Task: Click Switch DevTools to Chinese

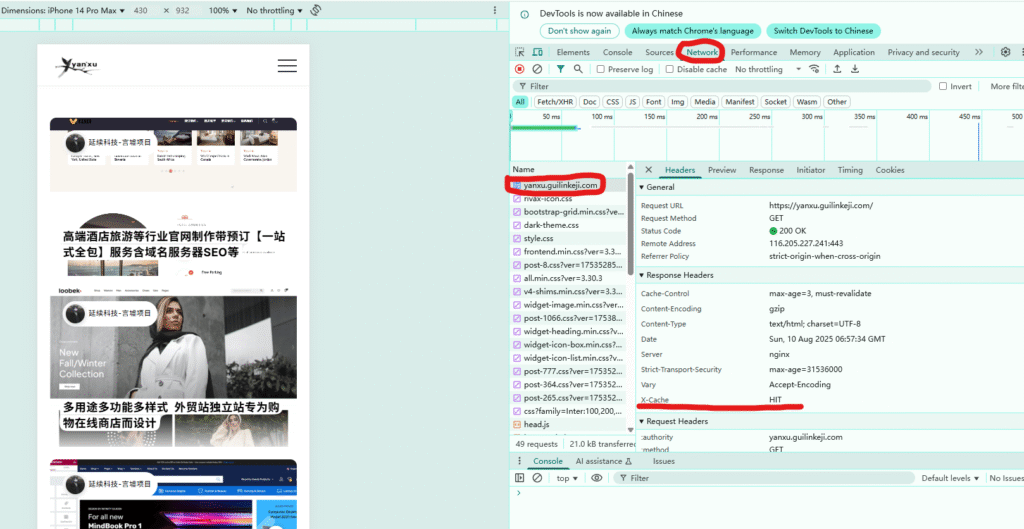Action: point(823,31)
